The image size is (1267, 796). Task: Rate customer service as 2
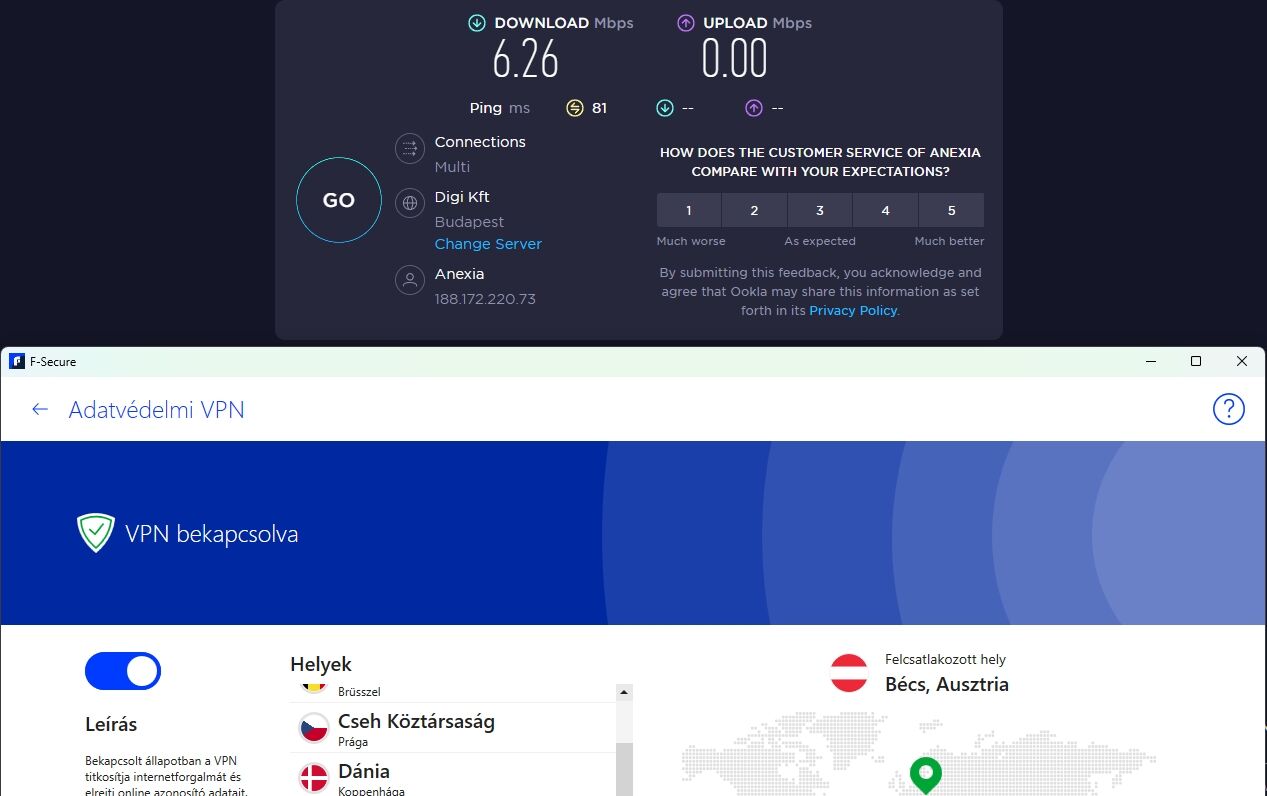click(754, 211)
